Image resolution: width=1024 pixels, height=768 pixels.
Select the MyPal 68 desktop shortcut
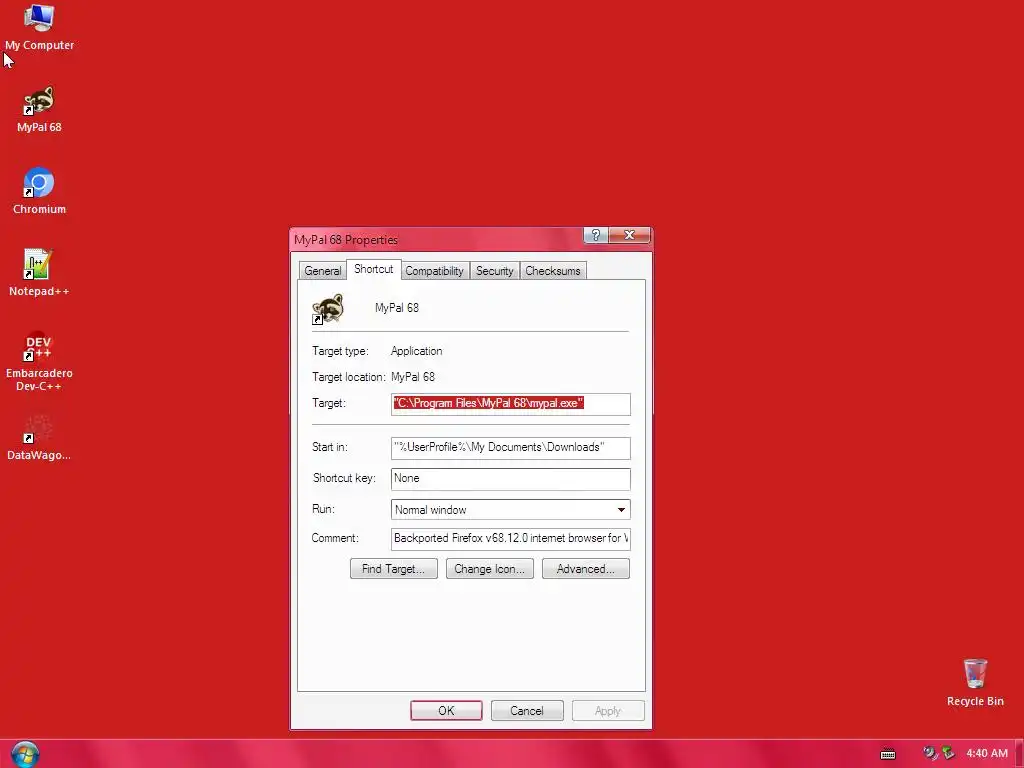pos(39,110)
